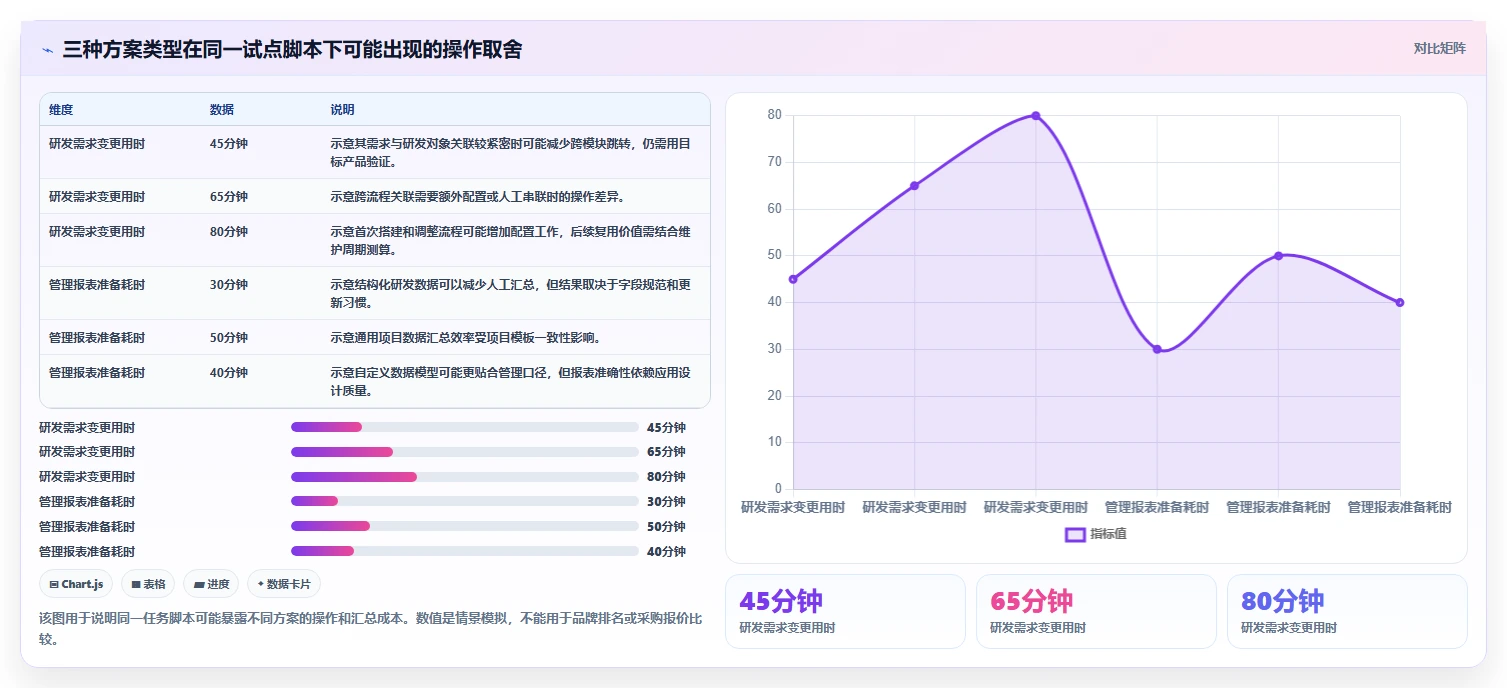Click the 80分钟 cell in the table
1507x688 pixels.
coord(229,232)
